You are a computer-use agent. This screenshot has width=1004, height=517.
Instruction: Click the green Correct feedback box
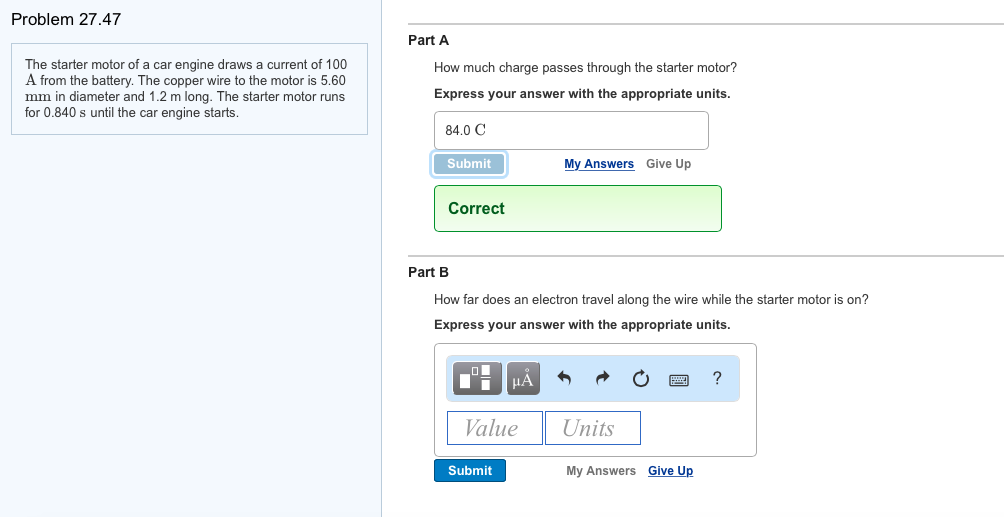577,208
